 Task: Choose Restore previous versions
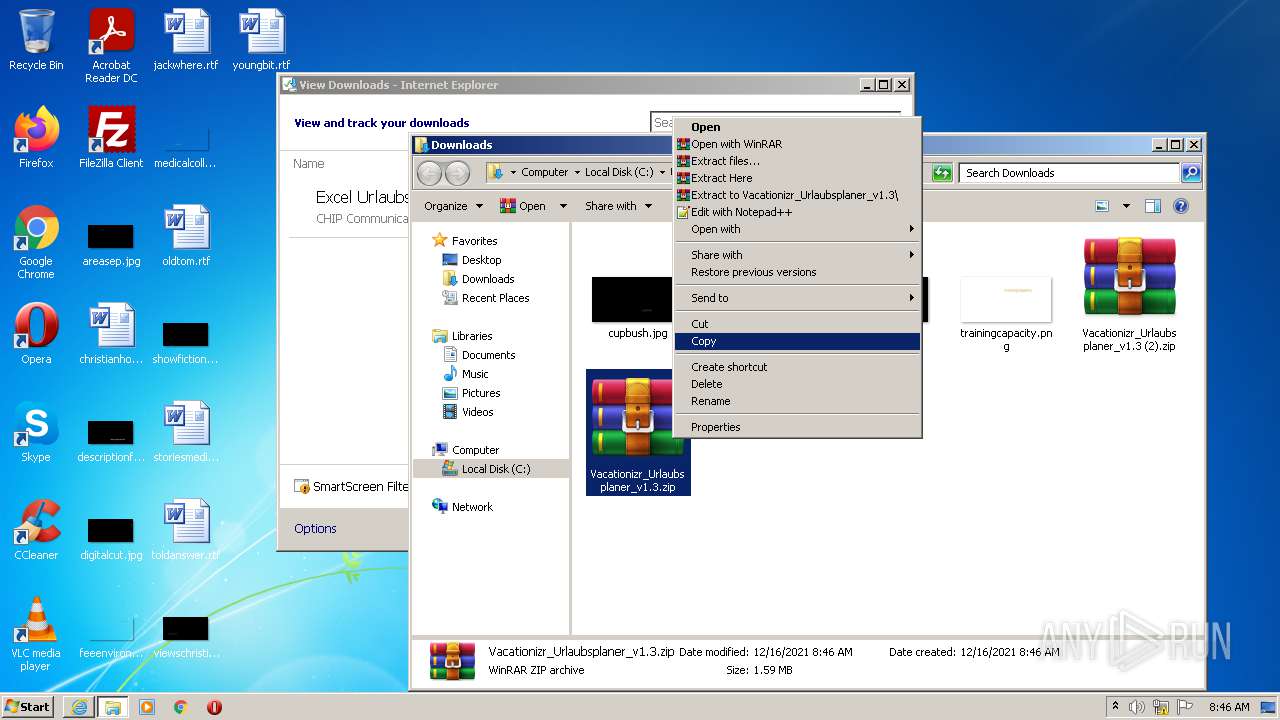797,272
